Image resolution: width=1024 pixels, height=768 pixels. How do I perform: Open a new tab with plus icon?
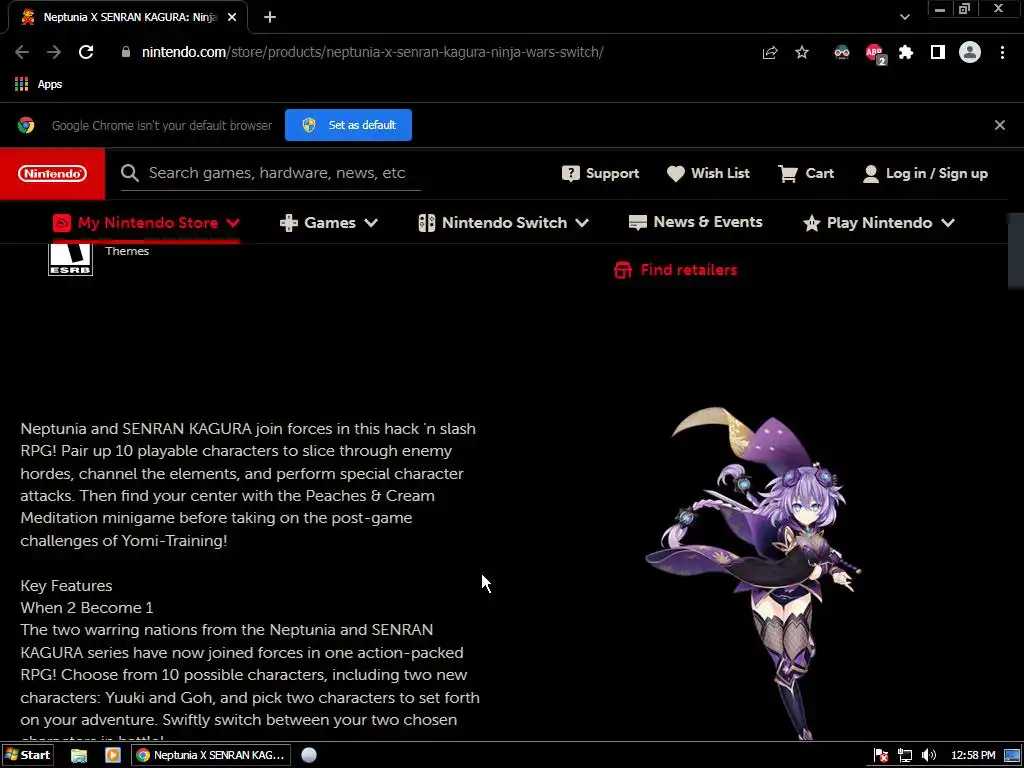tap(270, 18)
